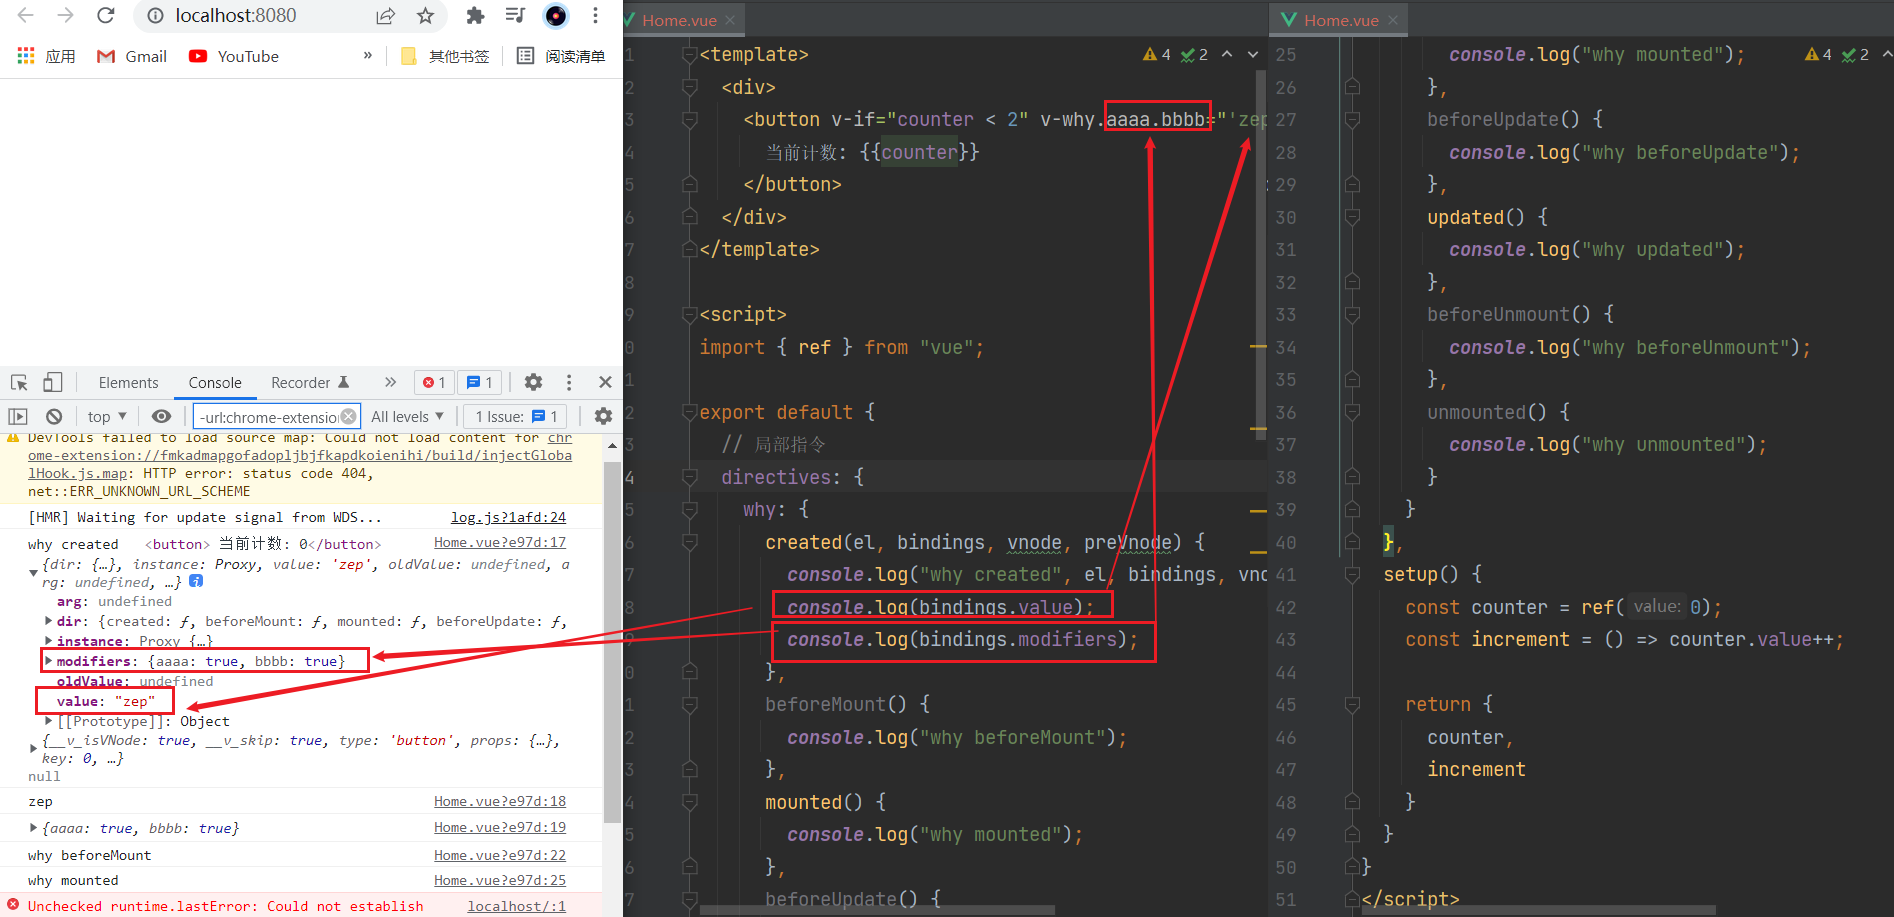Expand the 'dir' property in console
This screenshot has width=1894, height=917.
tap(48, 621)
